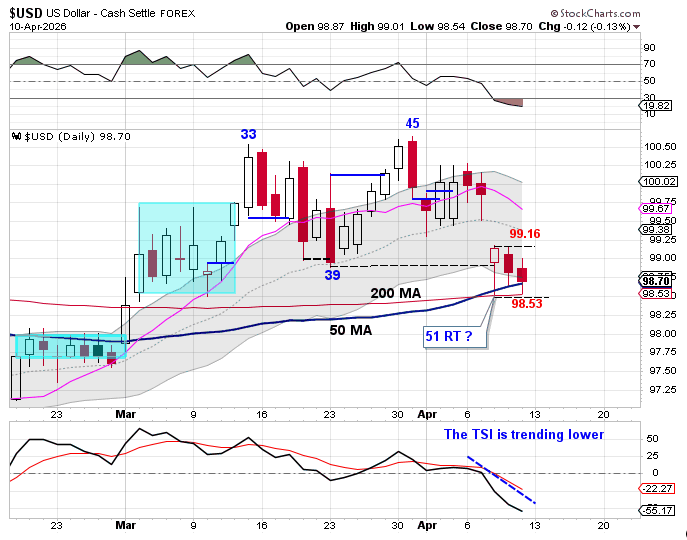
Task: Click the $USD ticker symbol title
Action: 28,13
